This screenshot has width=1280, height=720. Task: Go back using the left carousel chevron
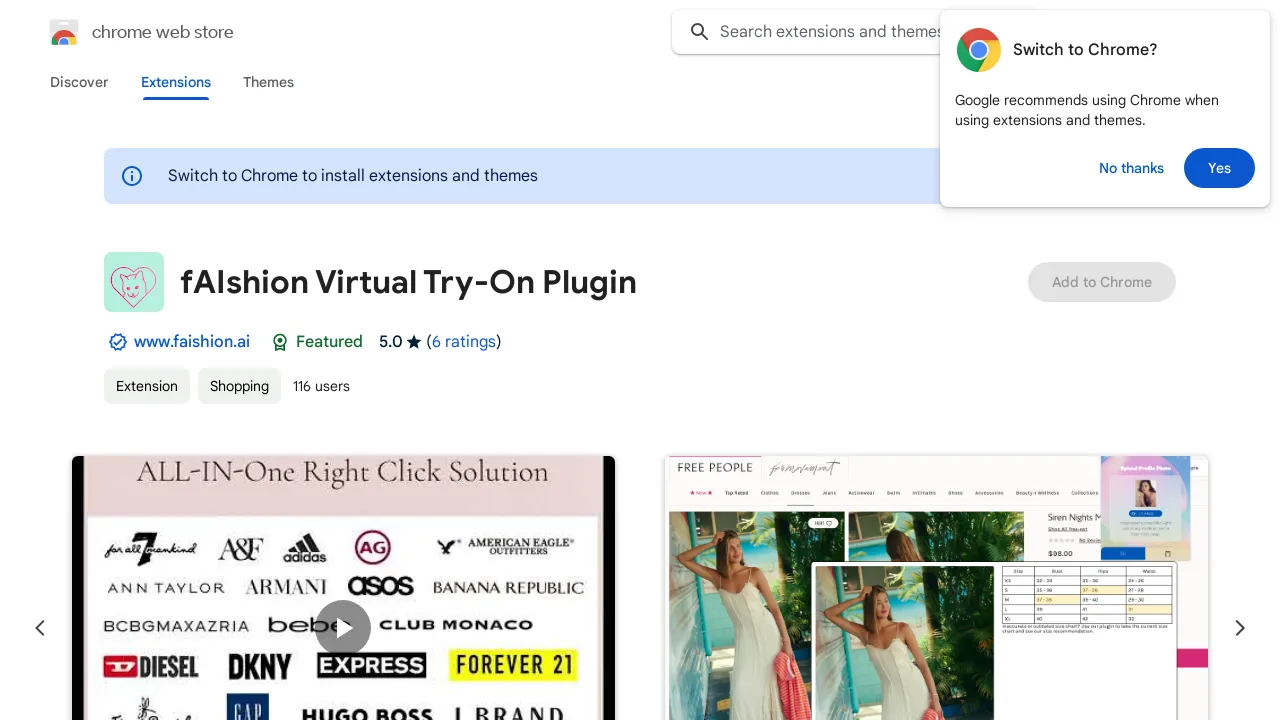[40, 628]
